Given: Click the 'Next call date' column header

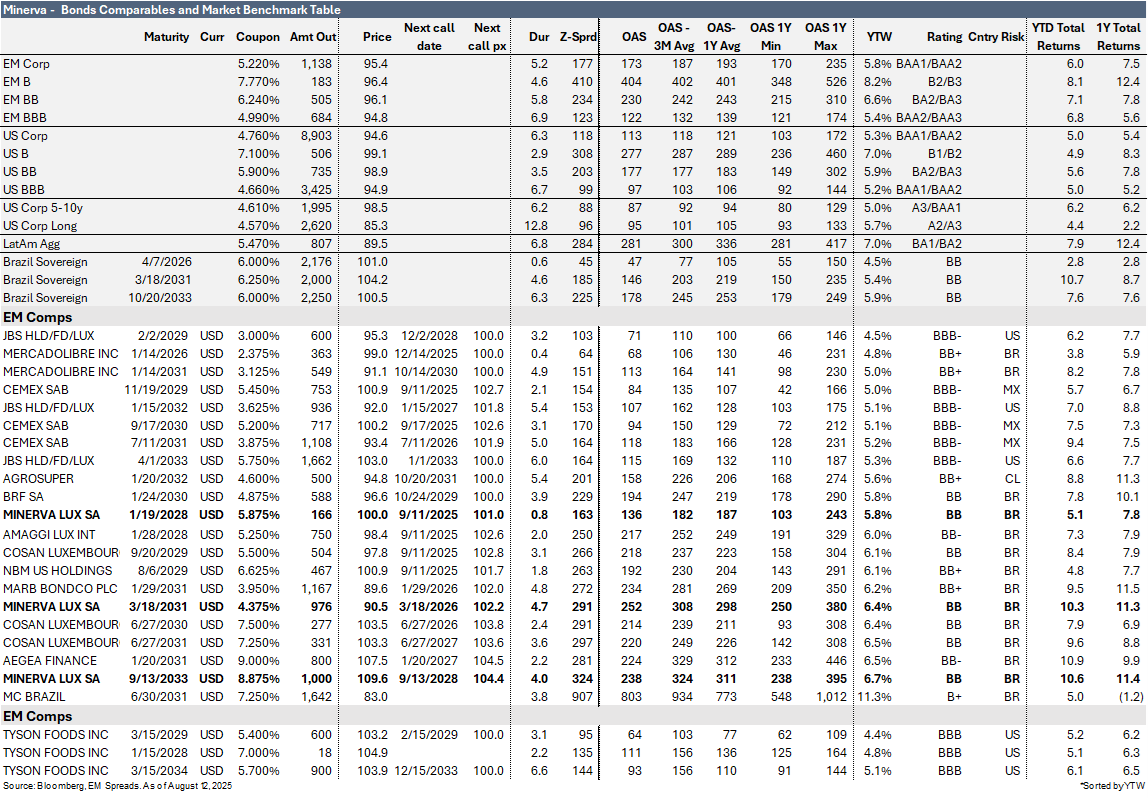Looking at the screenshot, I should [429, 37].
